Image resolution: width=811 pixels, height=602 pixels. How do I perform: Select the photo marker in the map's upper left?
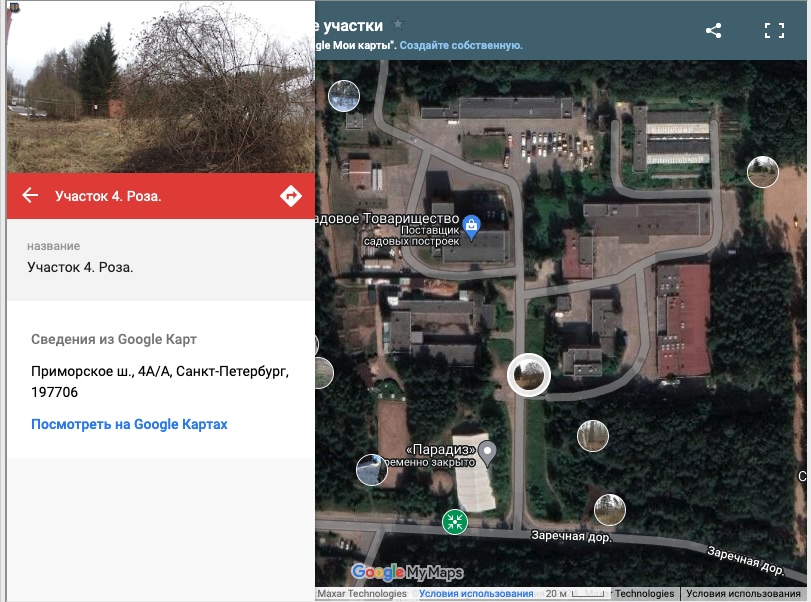(344, 96)
